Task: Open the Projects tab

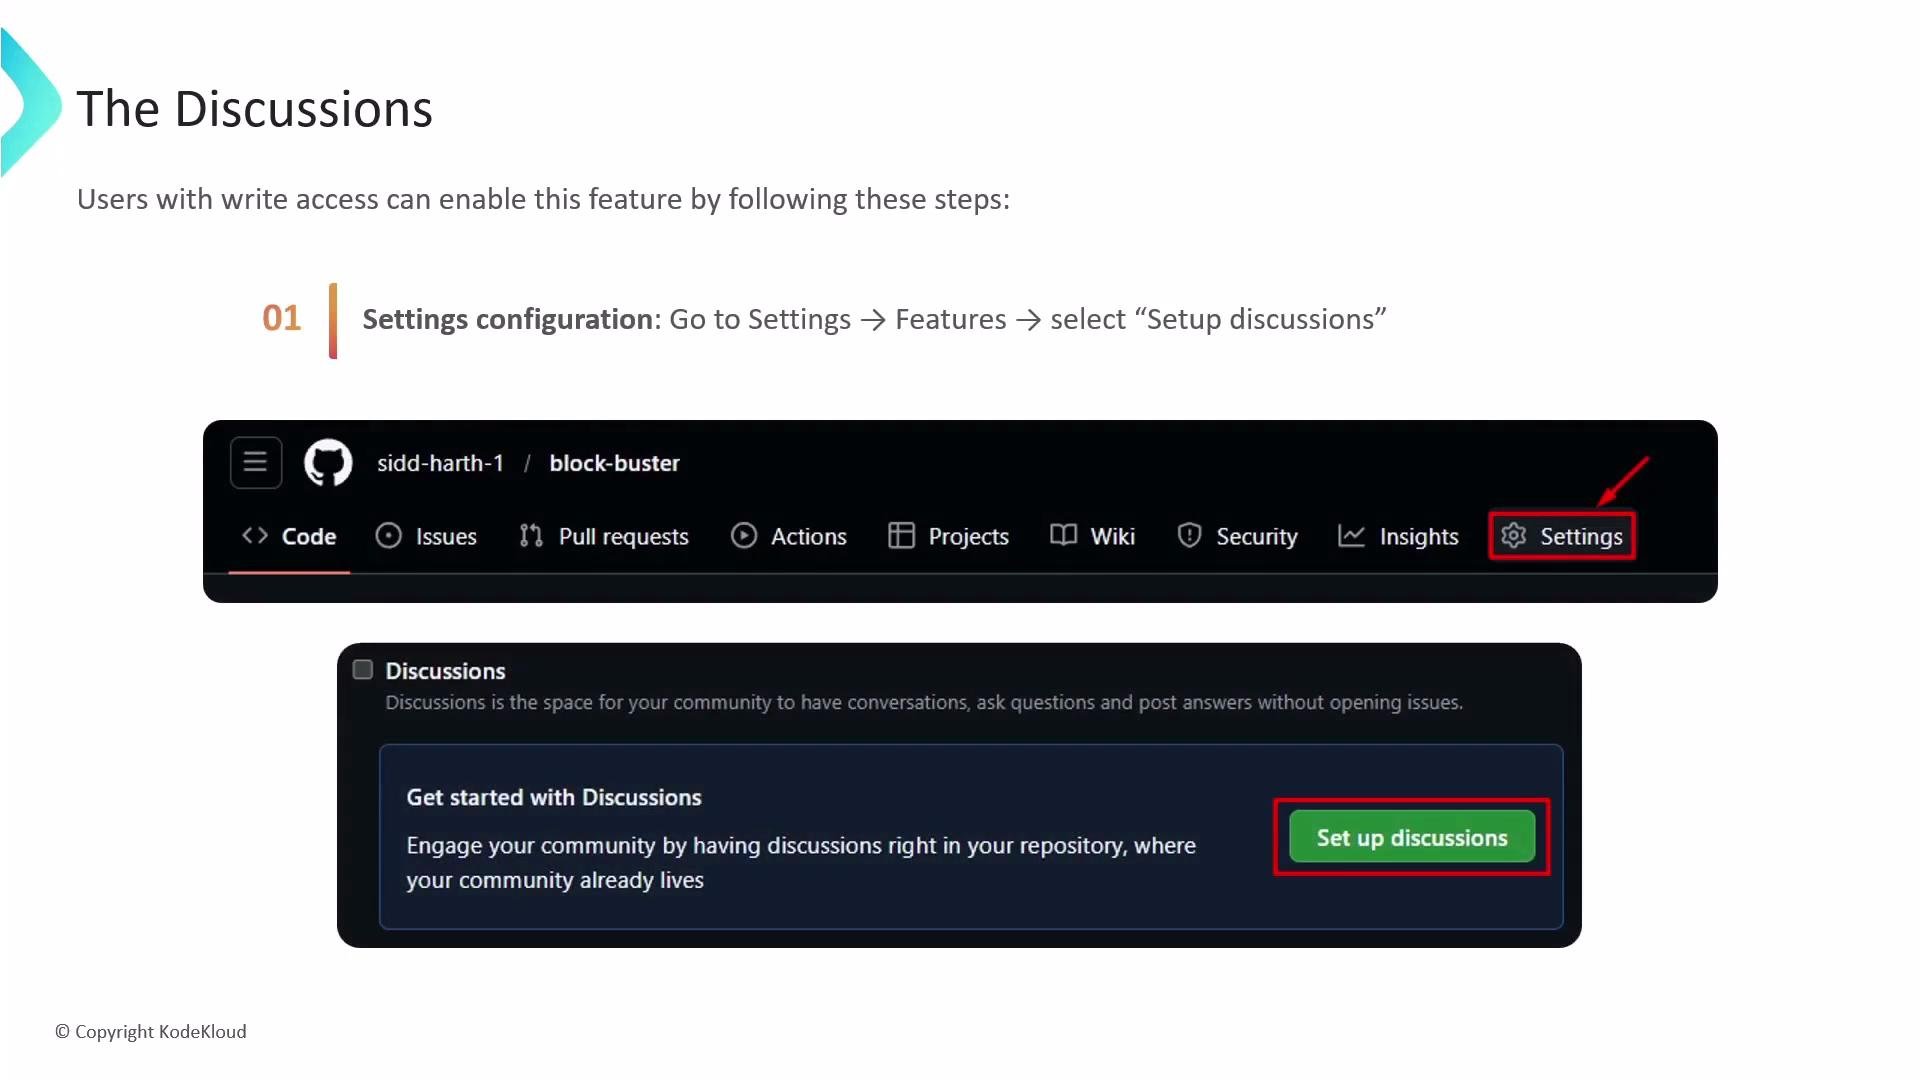Action: pos(949,537)
